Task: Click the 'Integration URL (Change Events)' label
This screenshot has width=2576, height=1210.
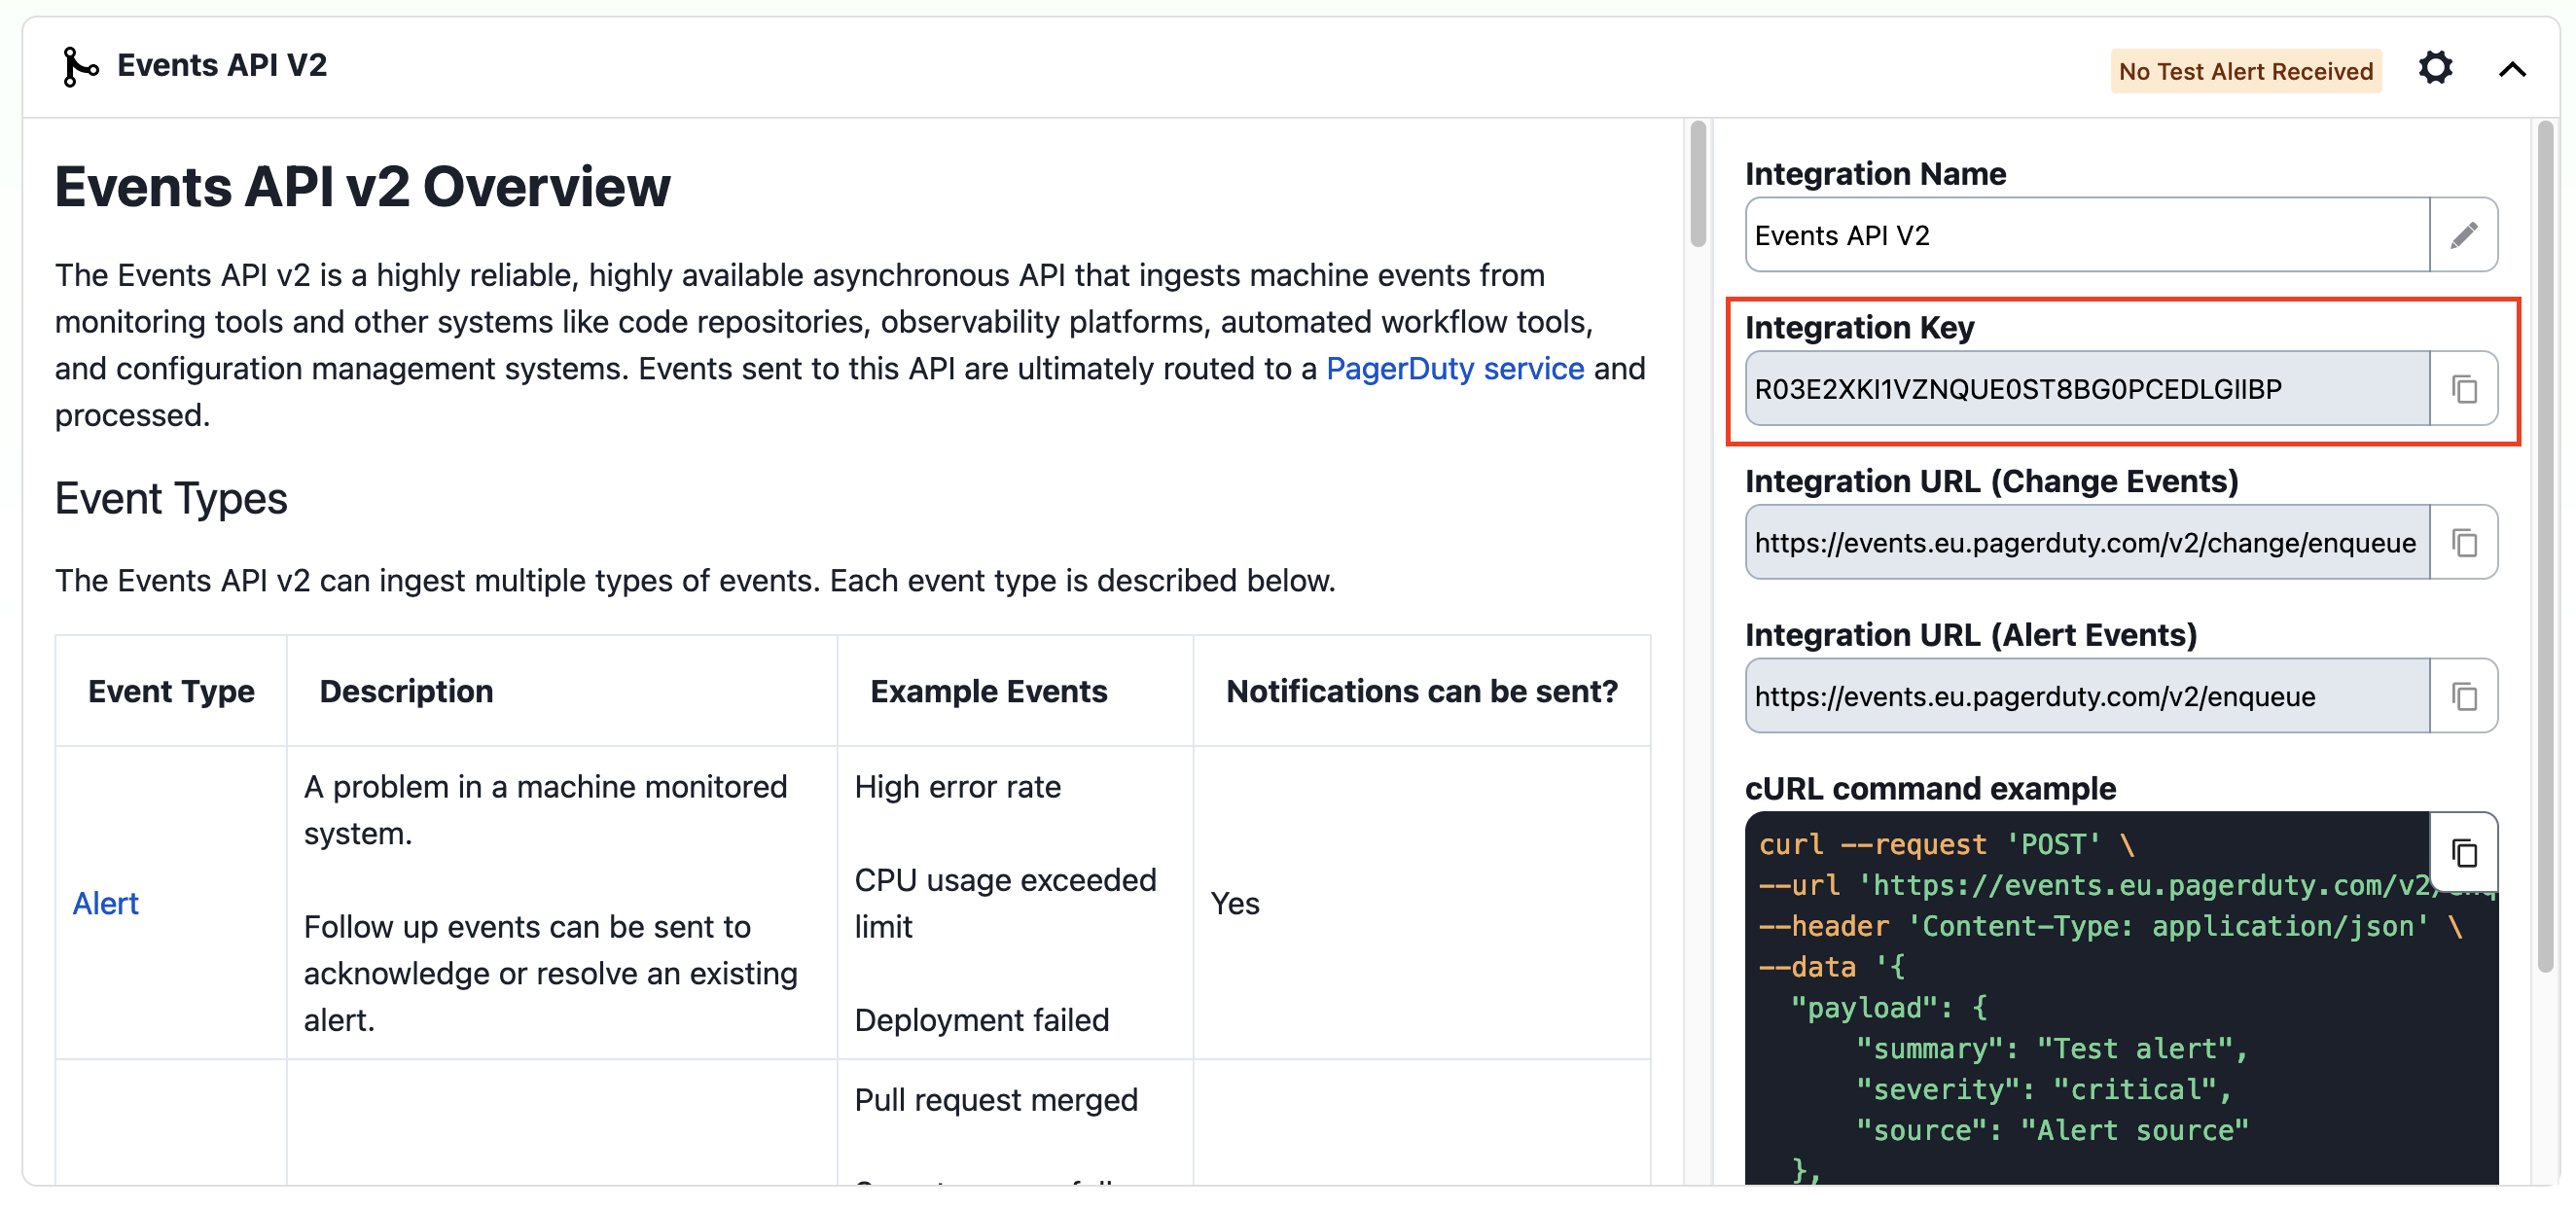Action: pyautogui.click(x=1991, y=482)
